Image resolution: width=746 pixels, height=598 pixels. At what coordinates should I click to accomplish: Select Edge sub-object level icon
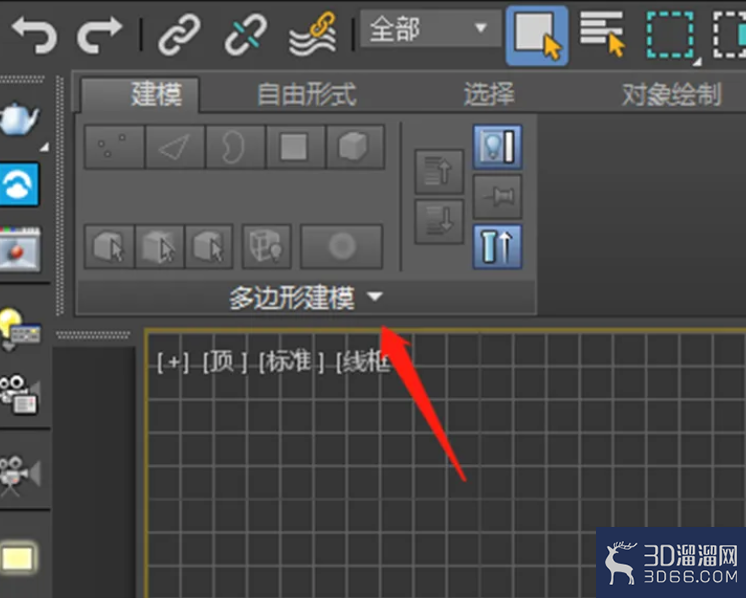coord(175,147)
